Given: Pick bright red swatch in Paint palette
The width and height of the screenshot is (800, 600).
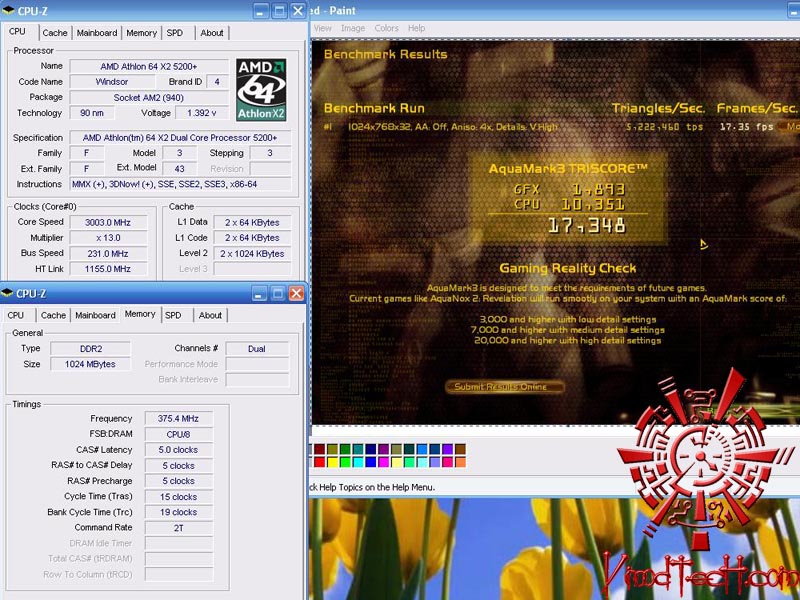Looking at the screenshot, I should (319, 462).
